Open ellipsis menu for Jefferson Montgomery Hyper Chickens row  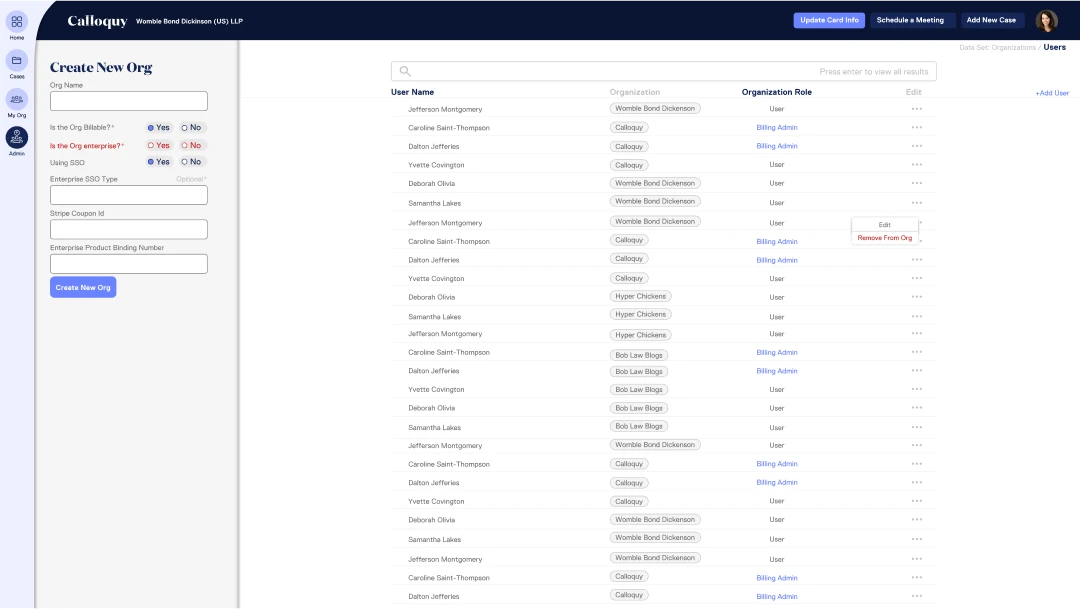point(916,333)
